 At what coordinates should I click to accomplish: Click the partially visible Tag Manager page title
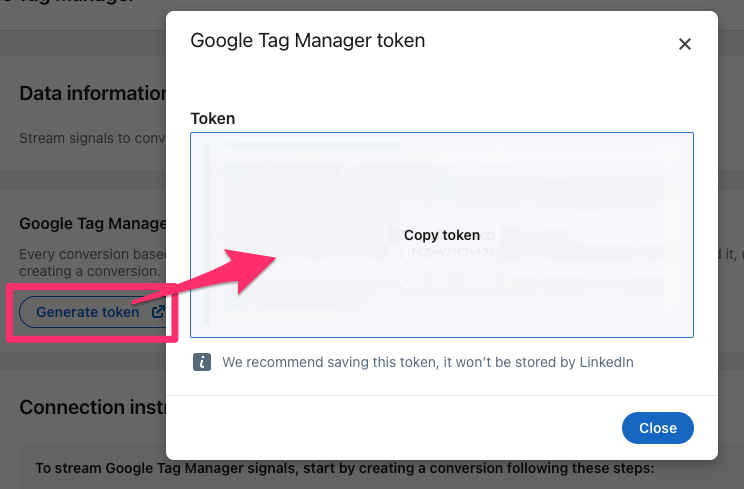[66, 2]
